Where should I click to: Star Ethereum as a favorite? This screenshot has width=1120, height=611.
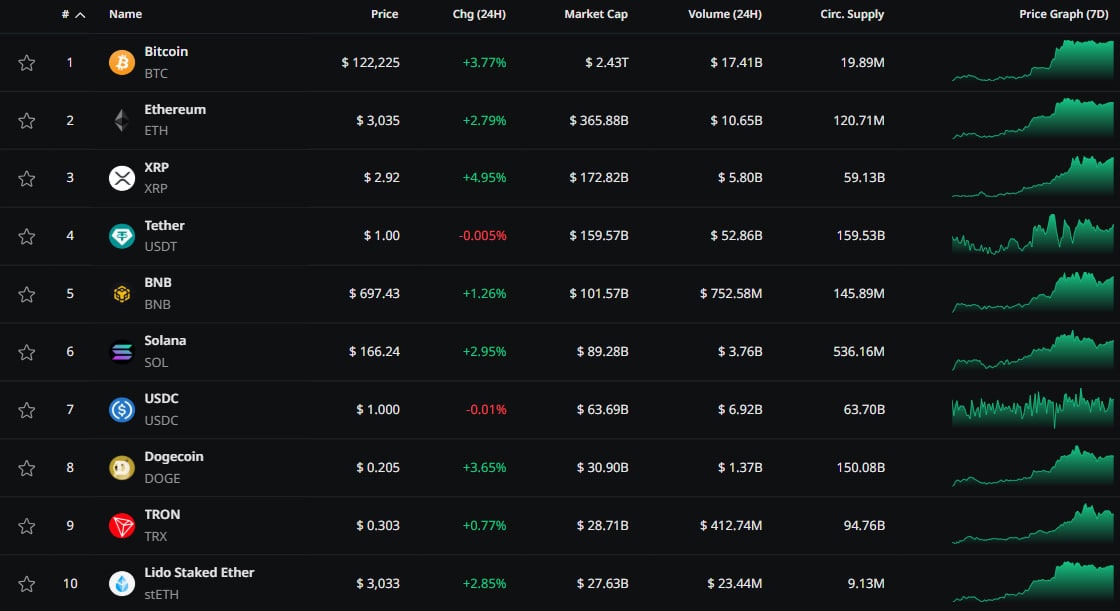26,121
